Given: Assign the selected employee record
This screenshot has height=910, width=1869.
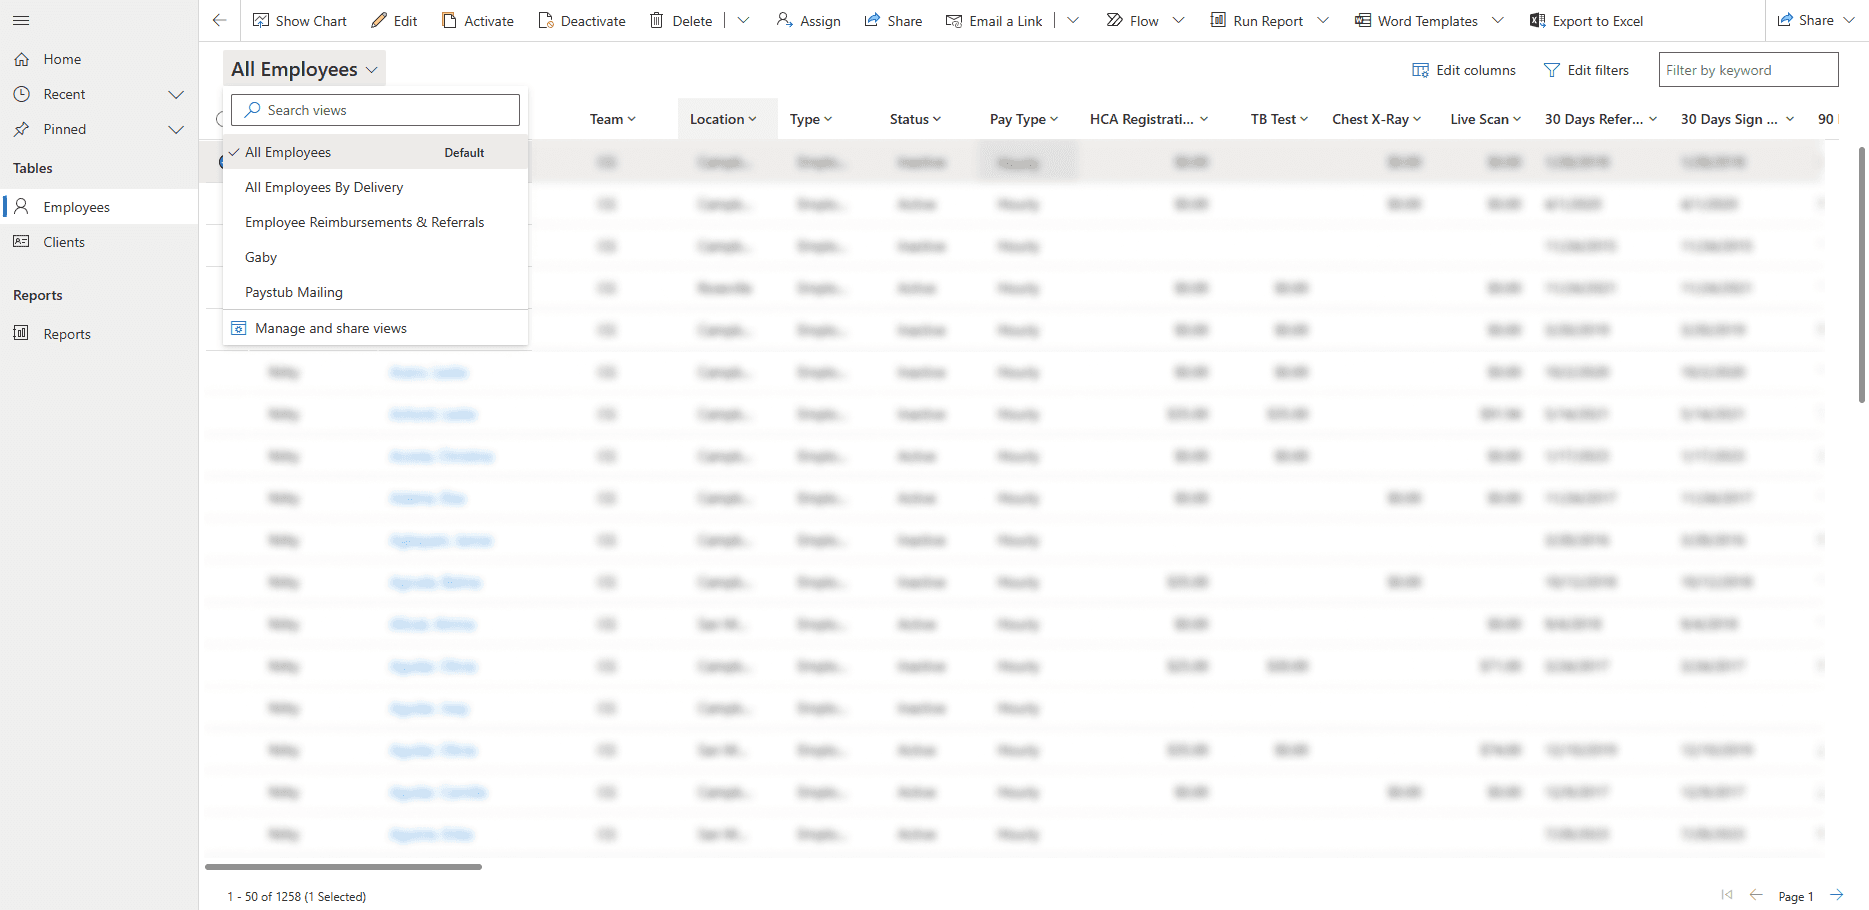Looking at the screenshot, I should 808,20.
